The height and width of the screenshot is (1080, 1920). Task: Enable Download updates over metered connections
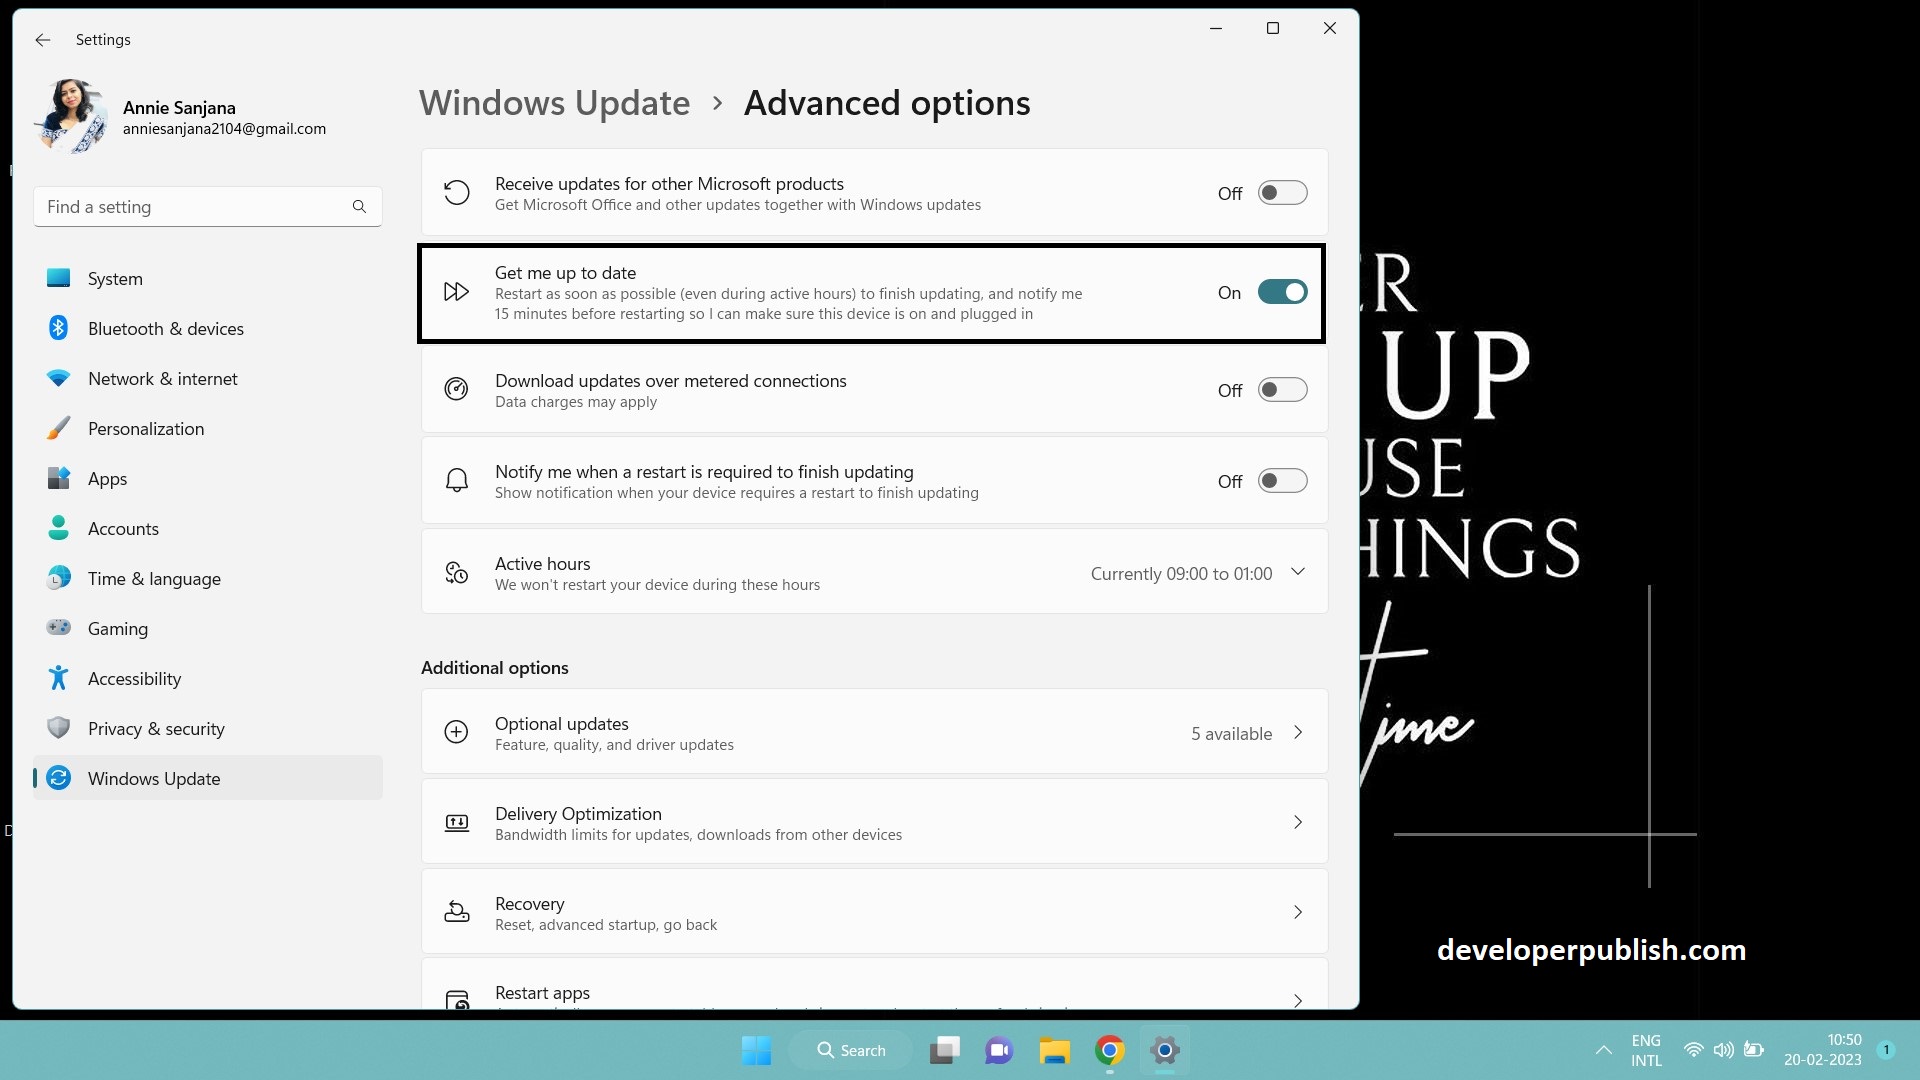(x=1282, y=390)
